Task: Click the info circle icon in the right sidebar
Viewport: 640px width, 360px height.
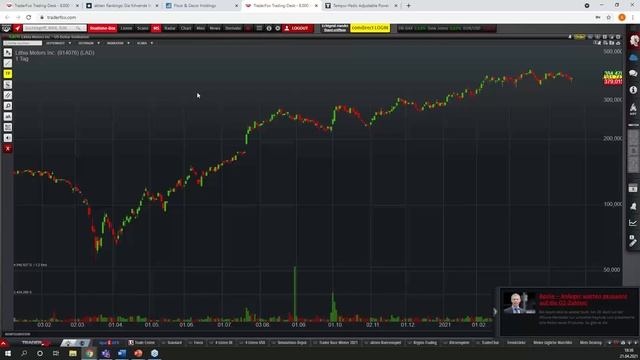Action: pos(633,90)
